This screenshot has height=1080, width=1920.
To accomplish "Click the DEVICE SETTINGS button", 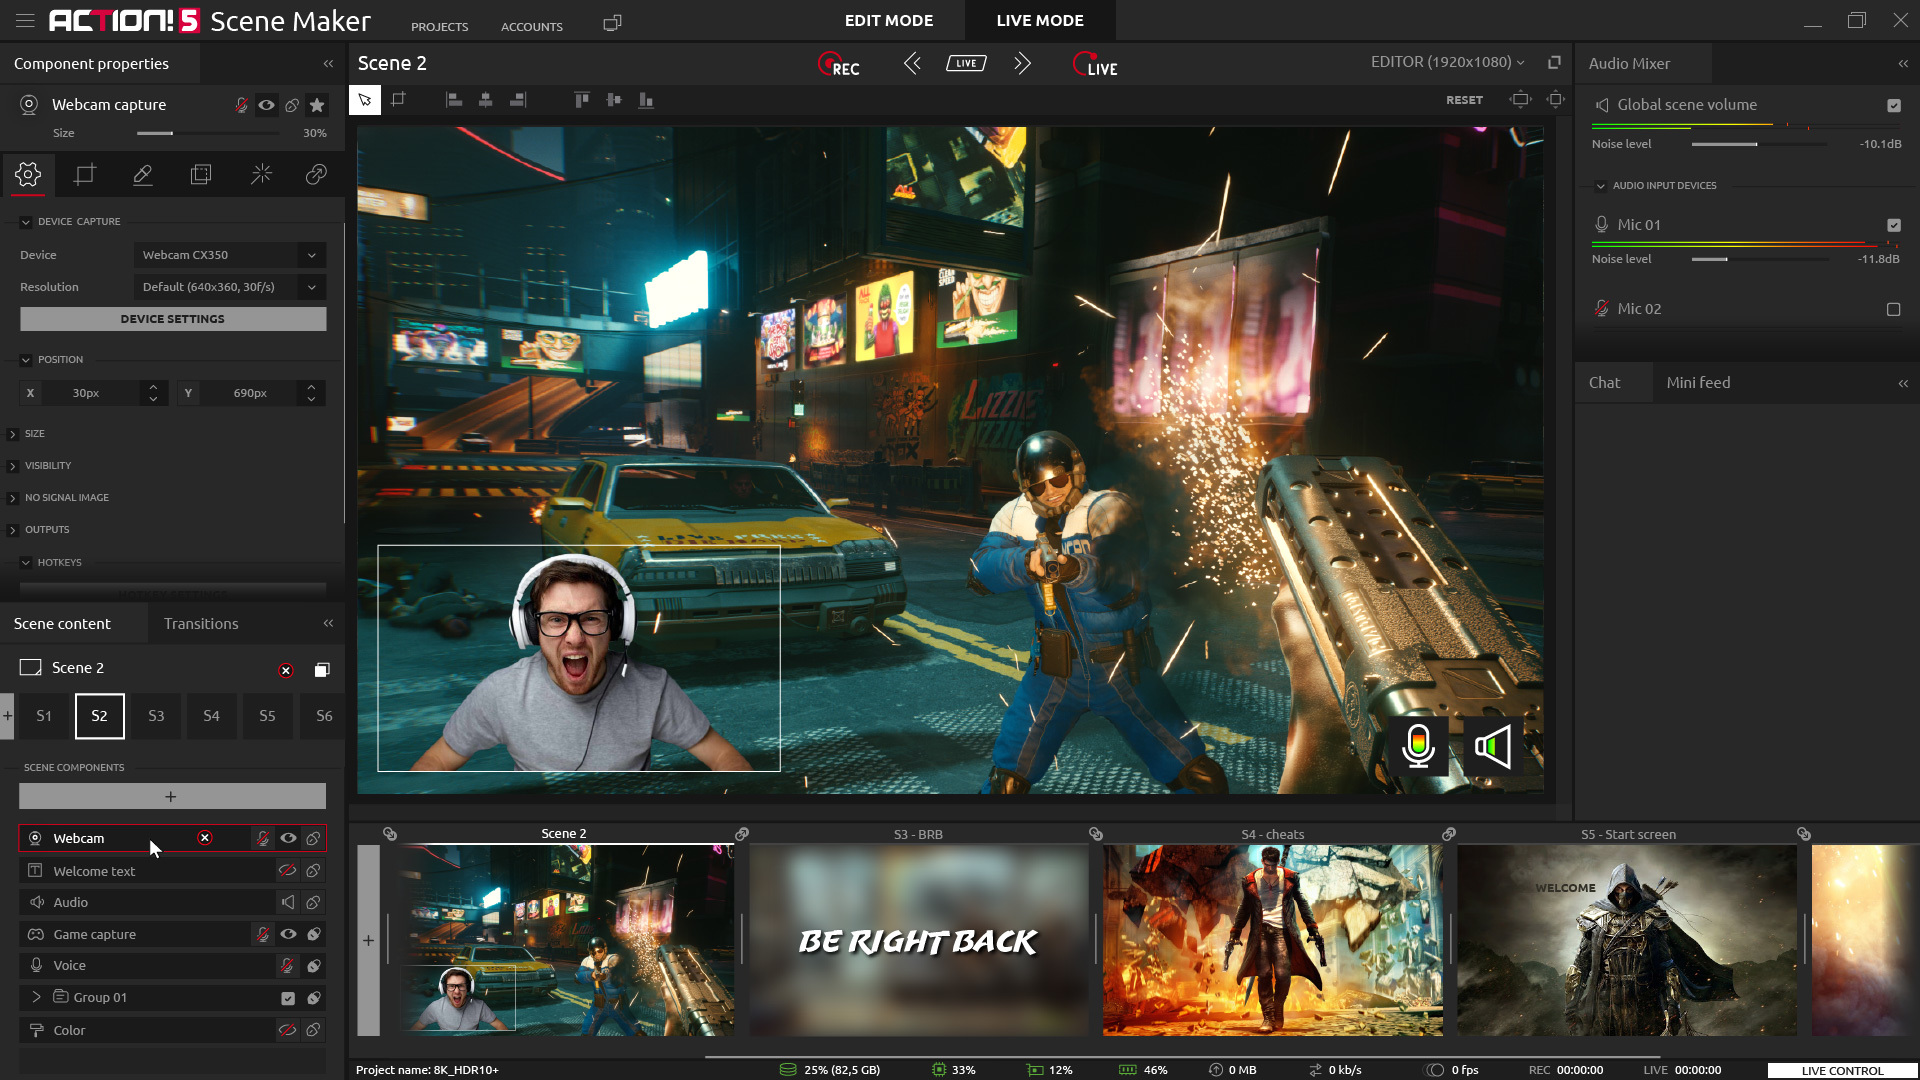I will click(x=173, y=319).
